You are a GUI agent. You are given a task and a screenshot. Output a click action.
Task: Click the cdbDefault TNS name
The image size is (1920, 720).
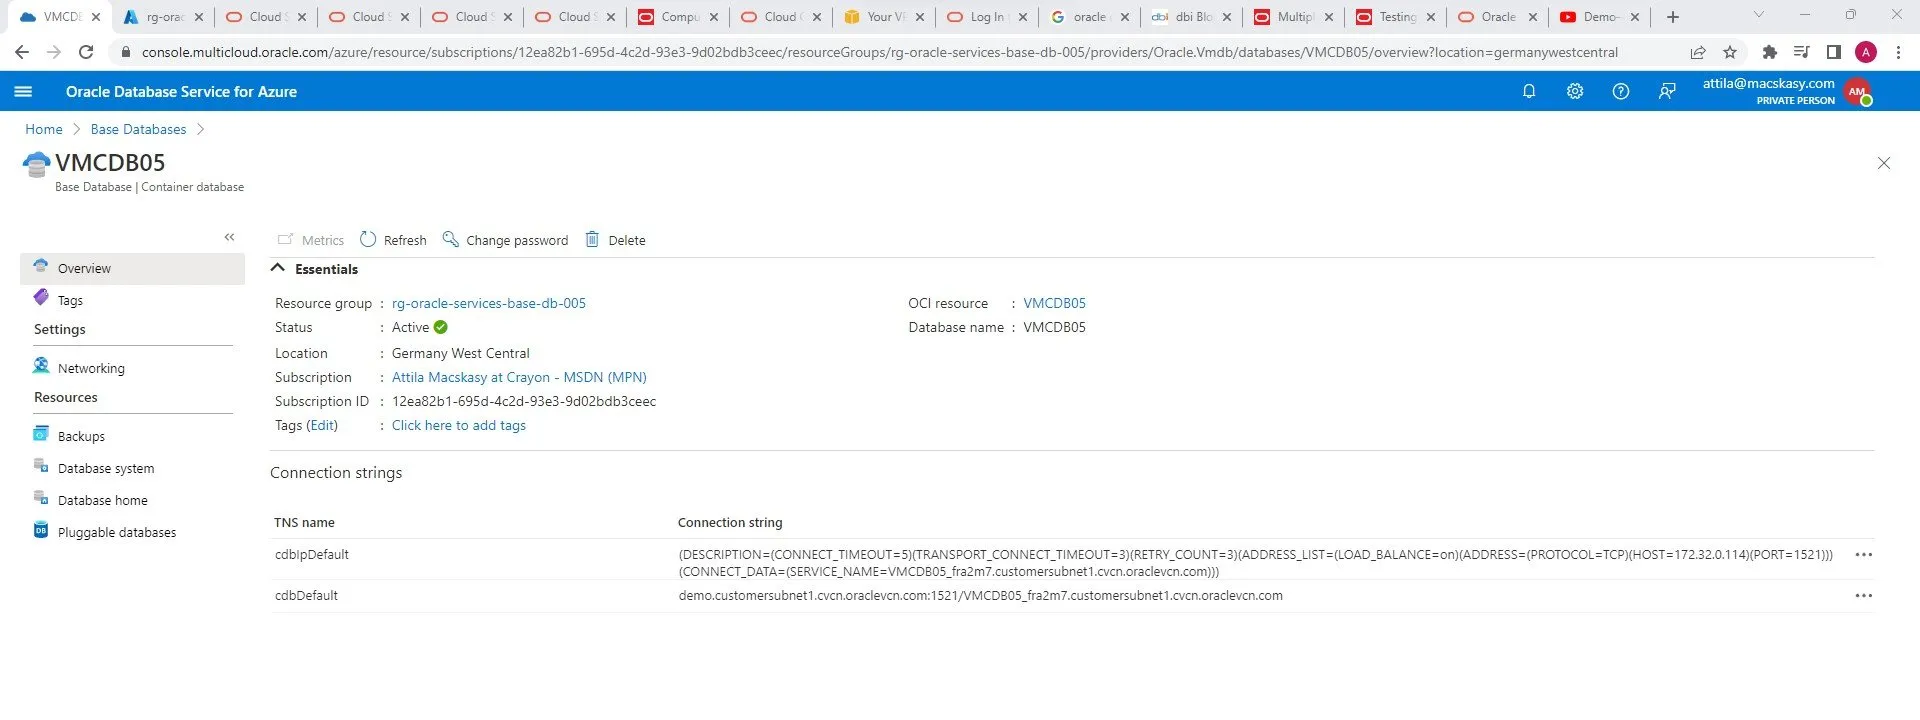306,596
